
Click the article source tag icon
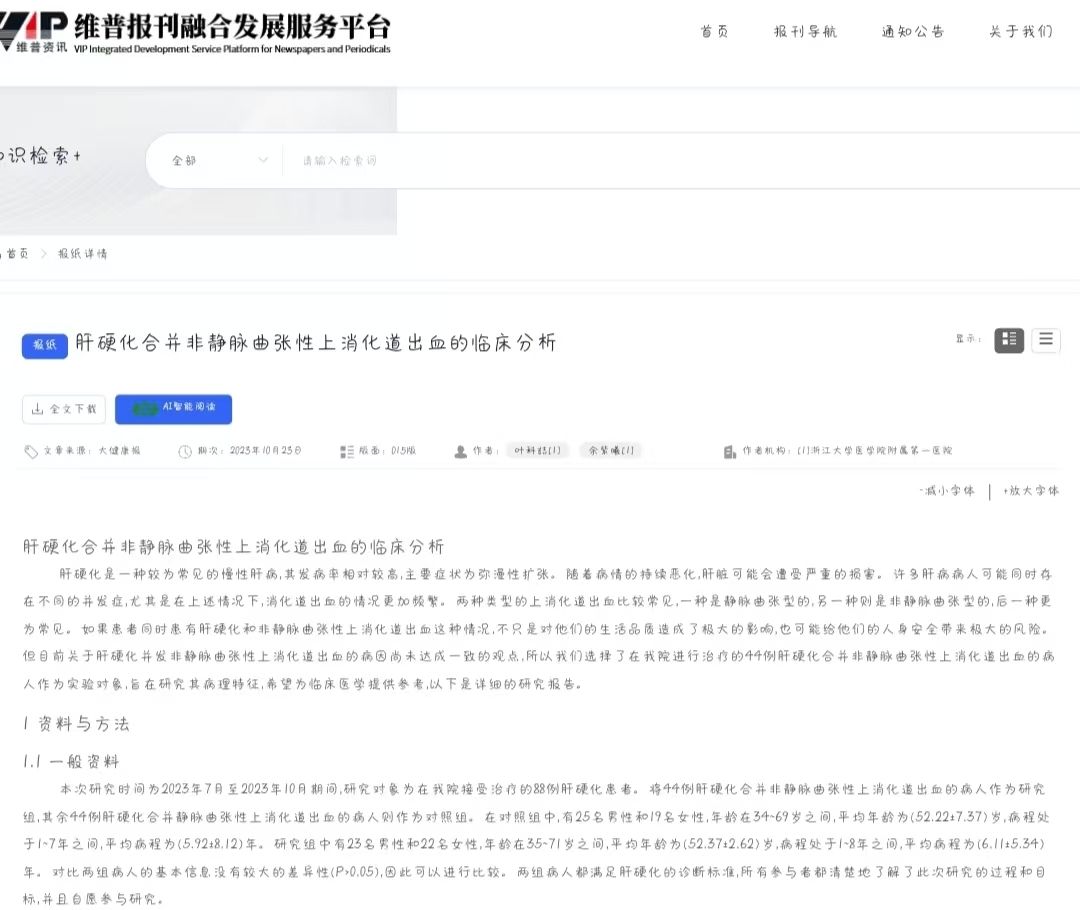(31, 451)
